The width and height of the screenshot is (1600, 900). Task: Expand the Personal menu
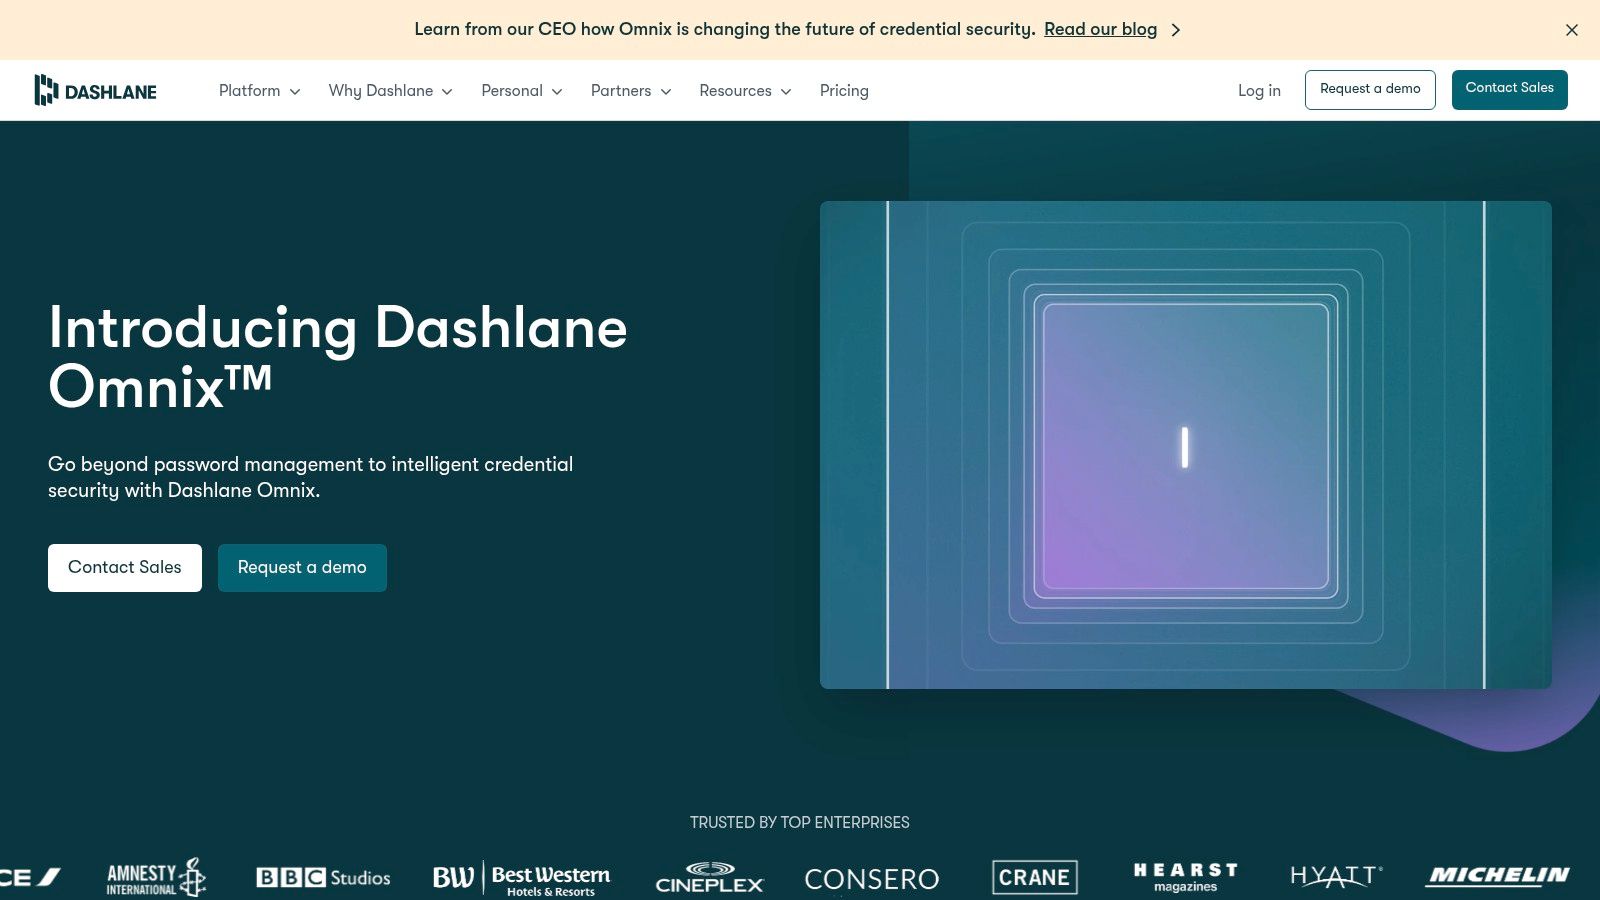click(522, 90)
